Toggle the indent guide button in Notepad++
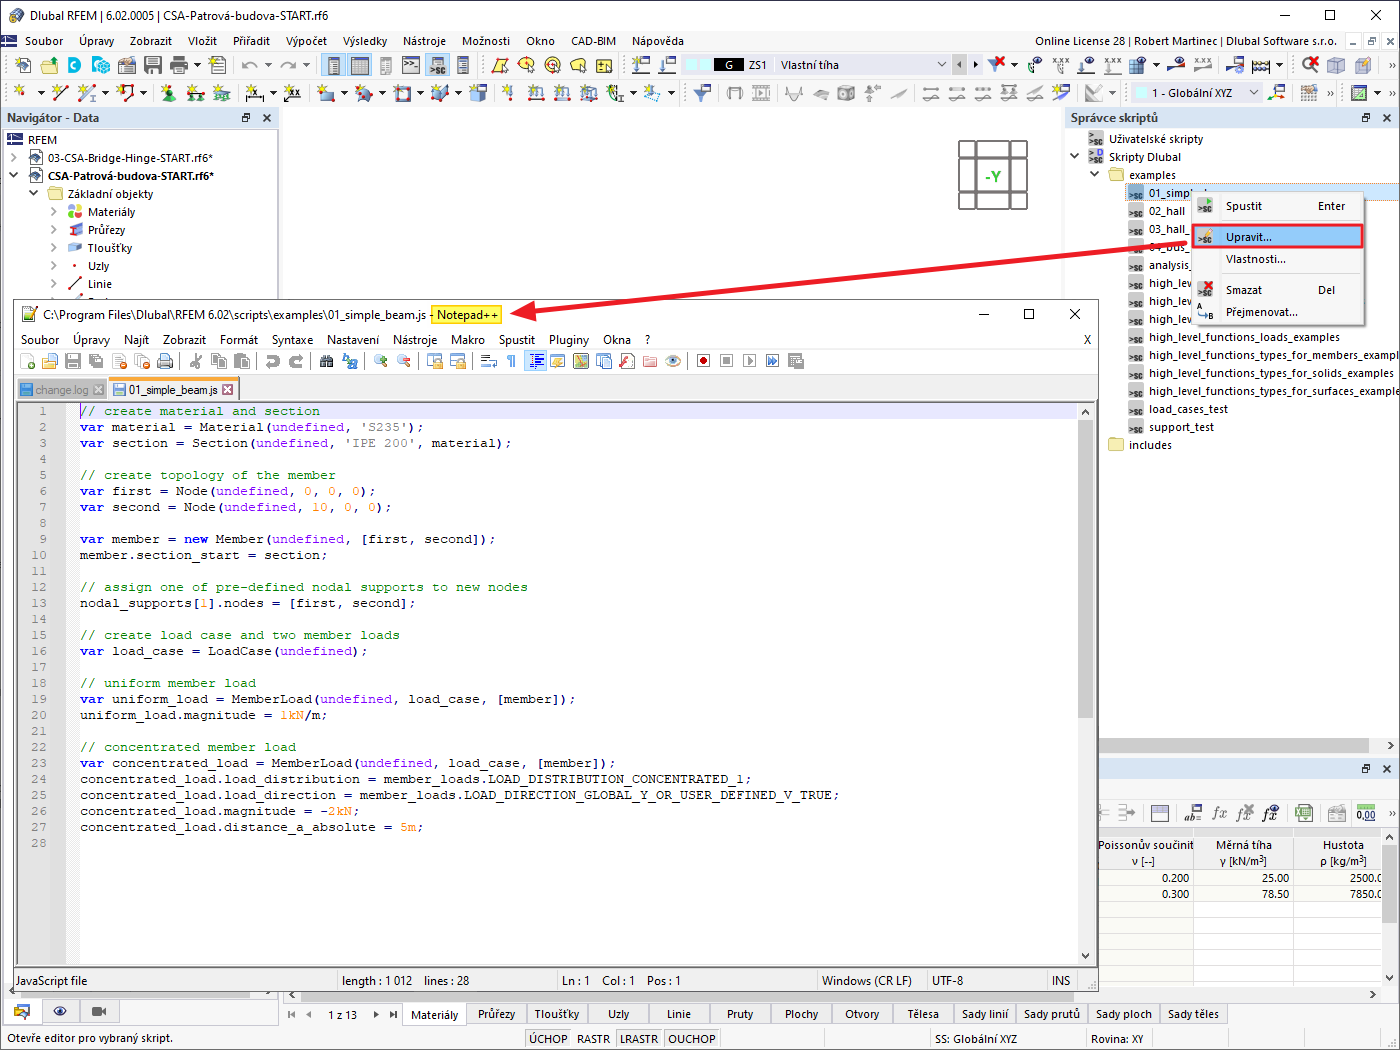 coord(536,361)
